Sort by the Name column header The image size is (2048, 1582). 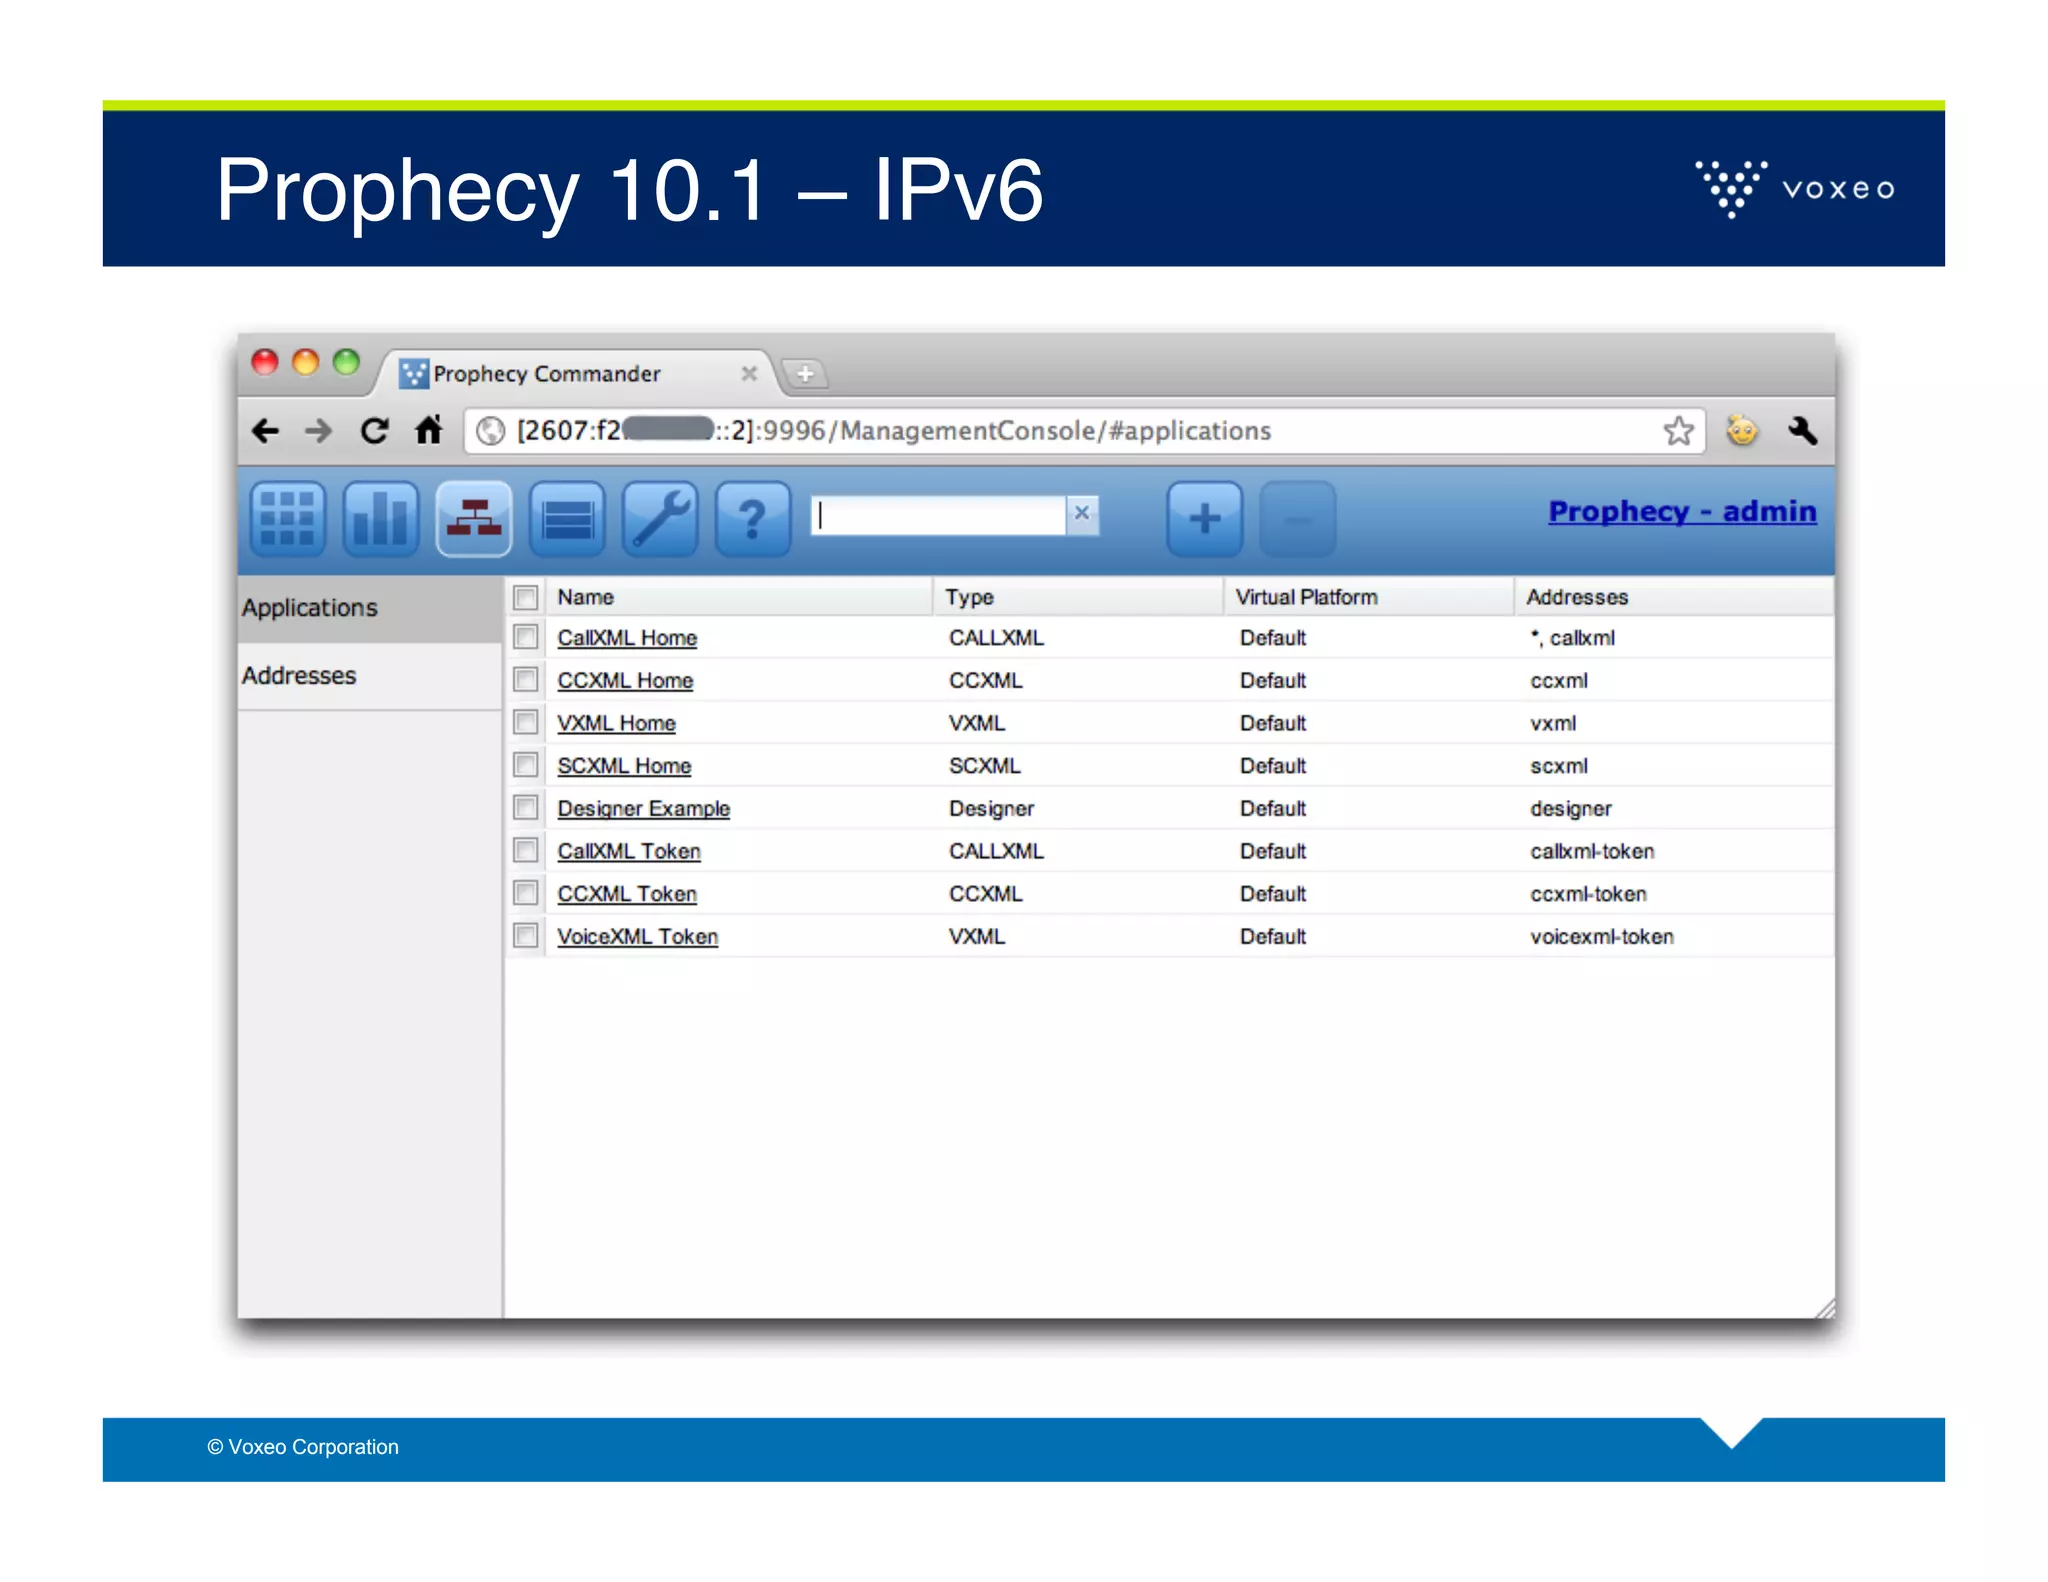pyautogui.click(x=739, y=597)
